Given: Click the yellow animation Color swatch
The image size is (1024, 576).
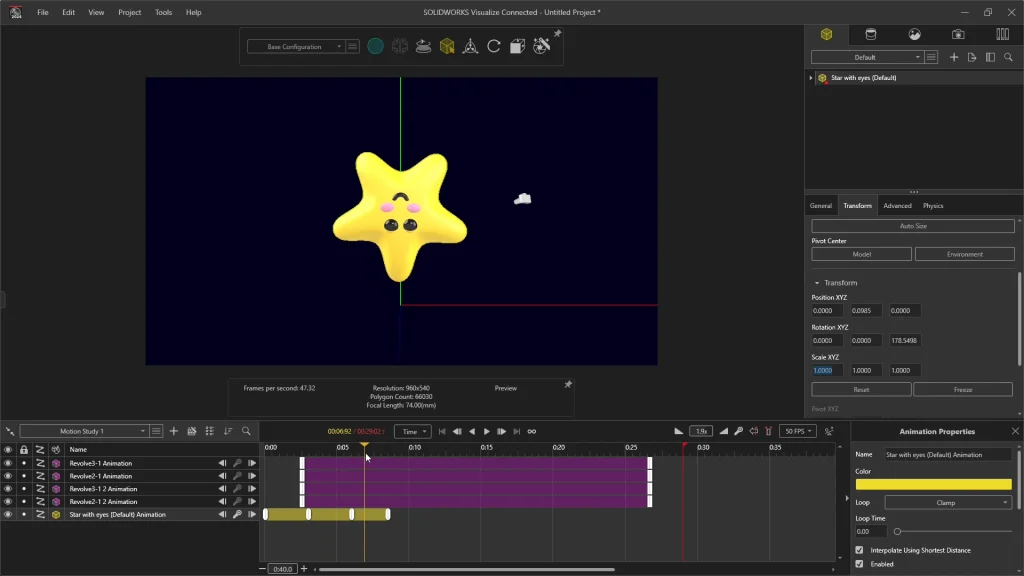Looking at the screenshot, I should (x=933, y=484).
